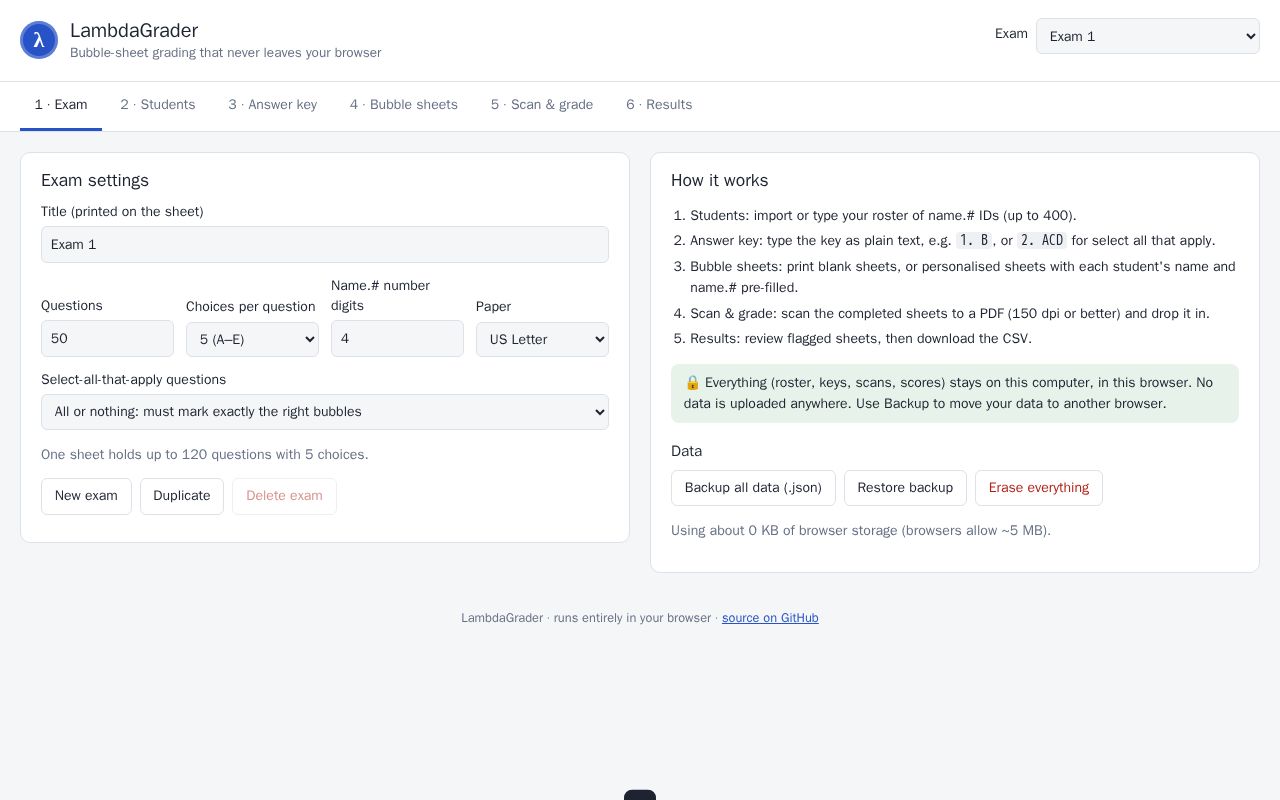The height and width of the screenshot is (800, 1280).
Task: Open the Paper size dropdown
Action: pyautogui.click(x=542, y=339)
